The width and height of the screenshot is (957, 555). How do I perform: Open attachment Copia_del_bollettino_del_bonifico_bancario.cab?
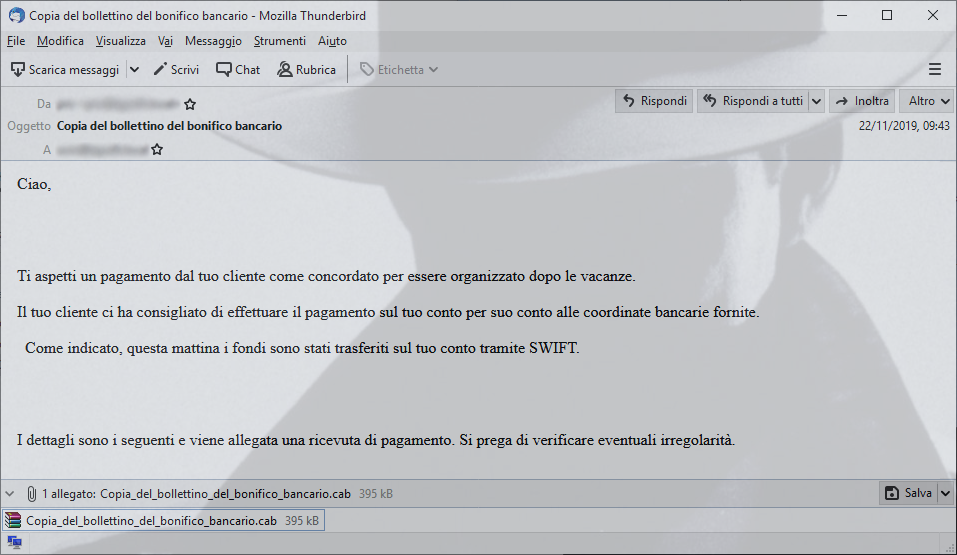164,521
